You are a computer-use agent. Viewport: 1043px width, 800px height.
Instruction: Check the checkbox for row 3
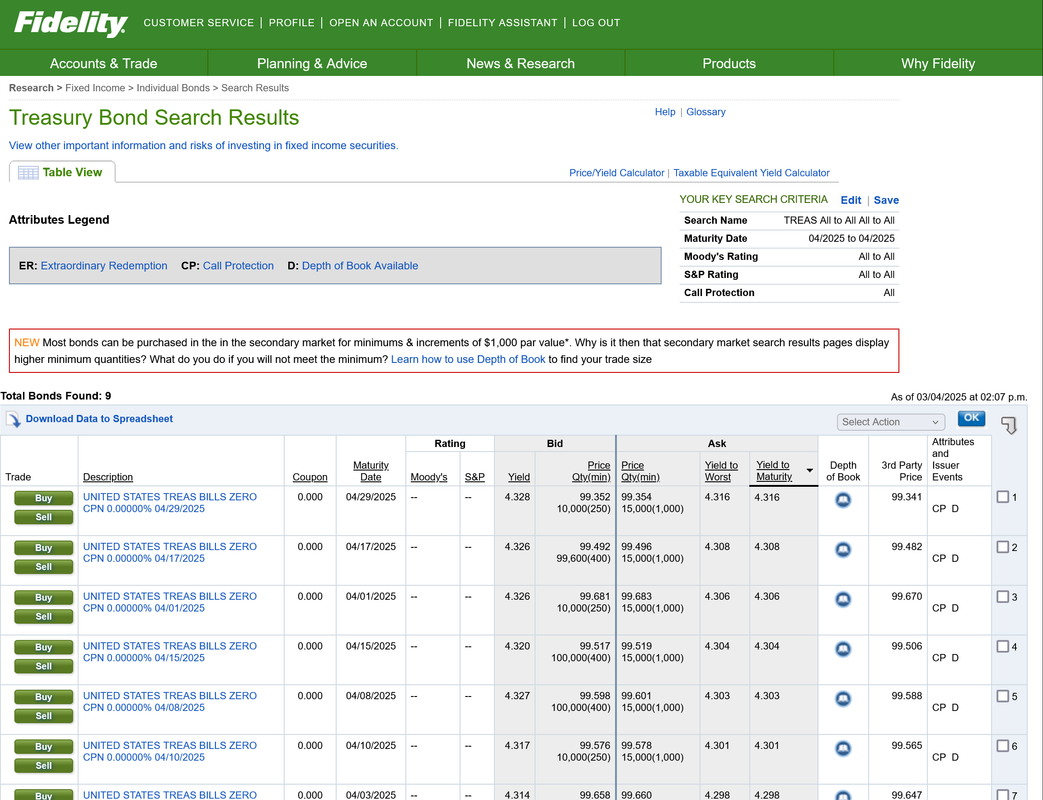pos(1002,597)
